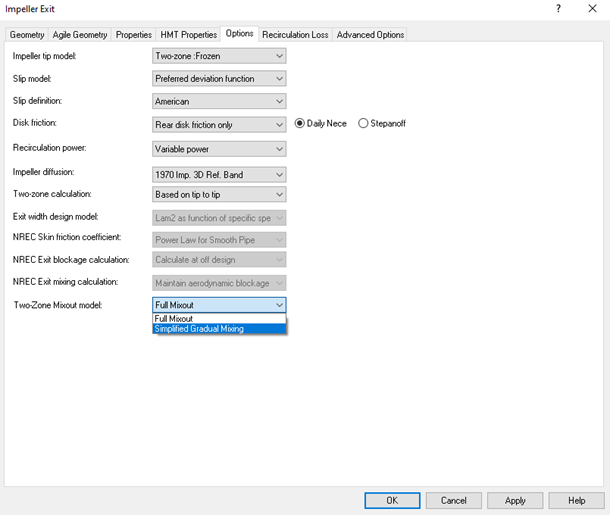
Task: Click the OK button
Action: (x=392, y=500)
